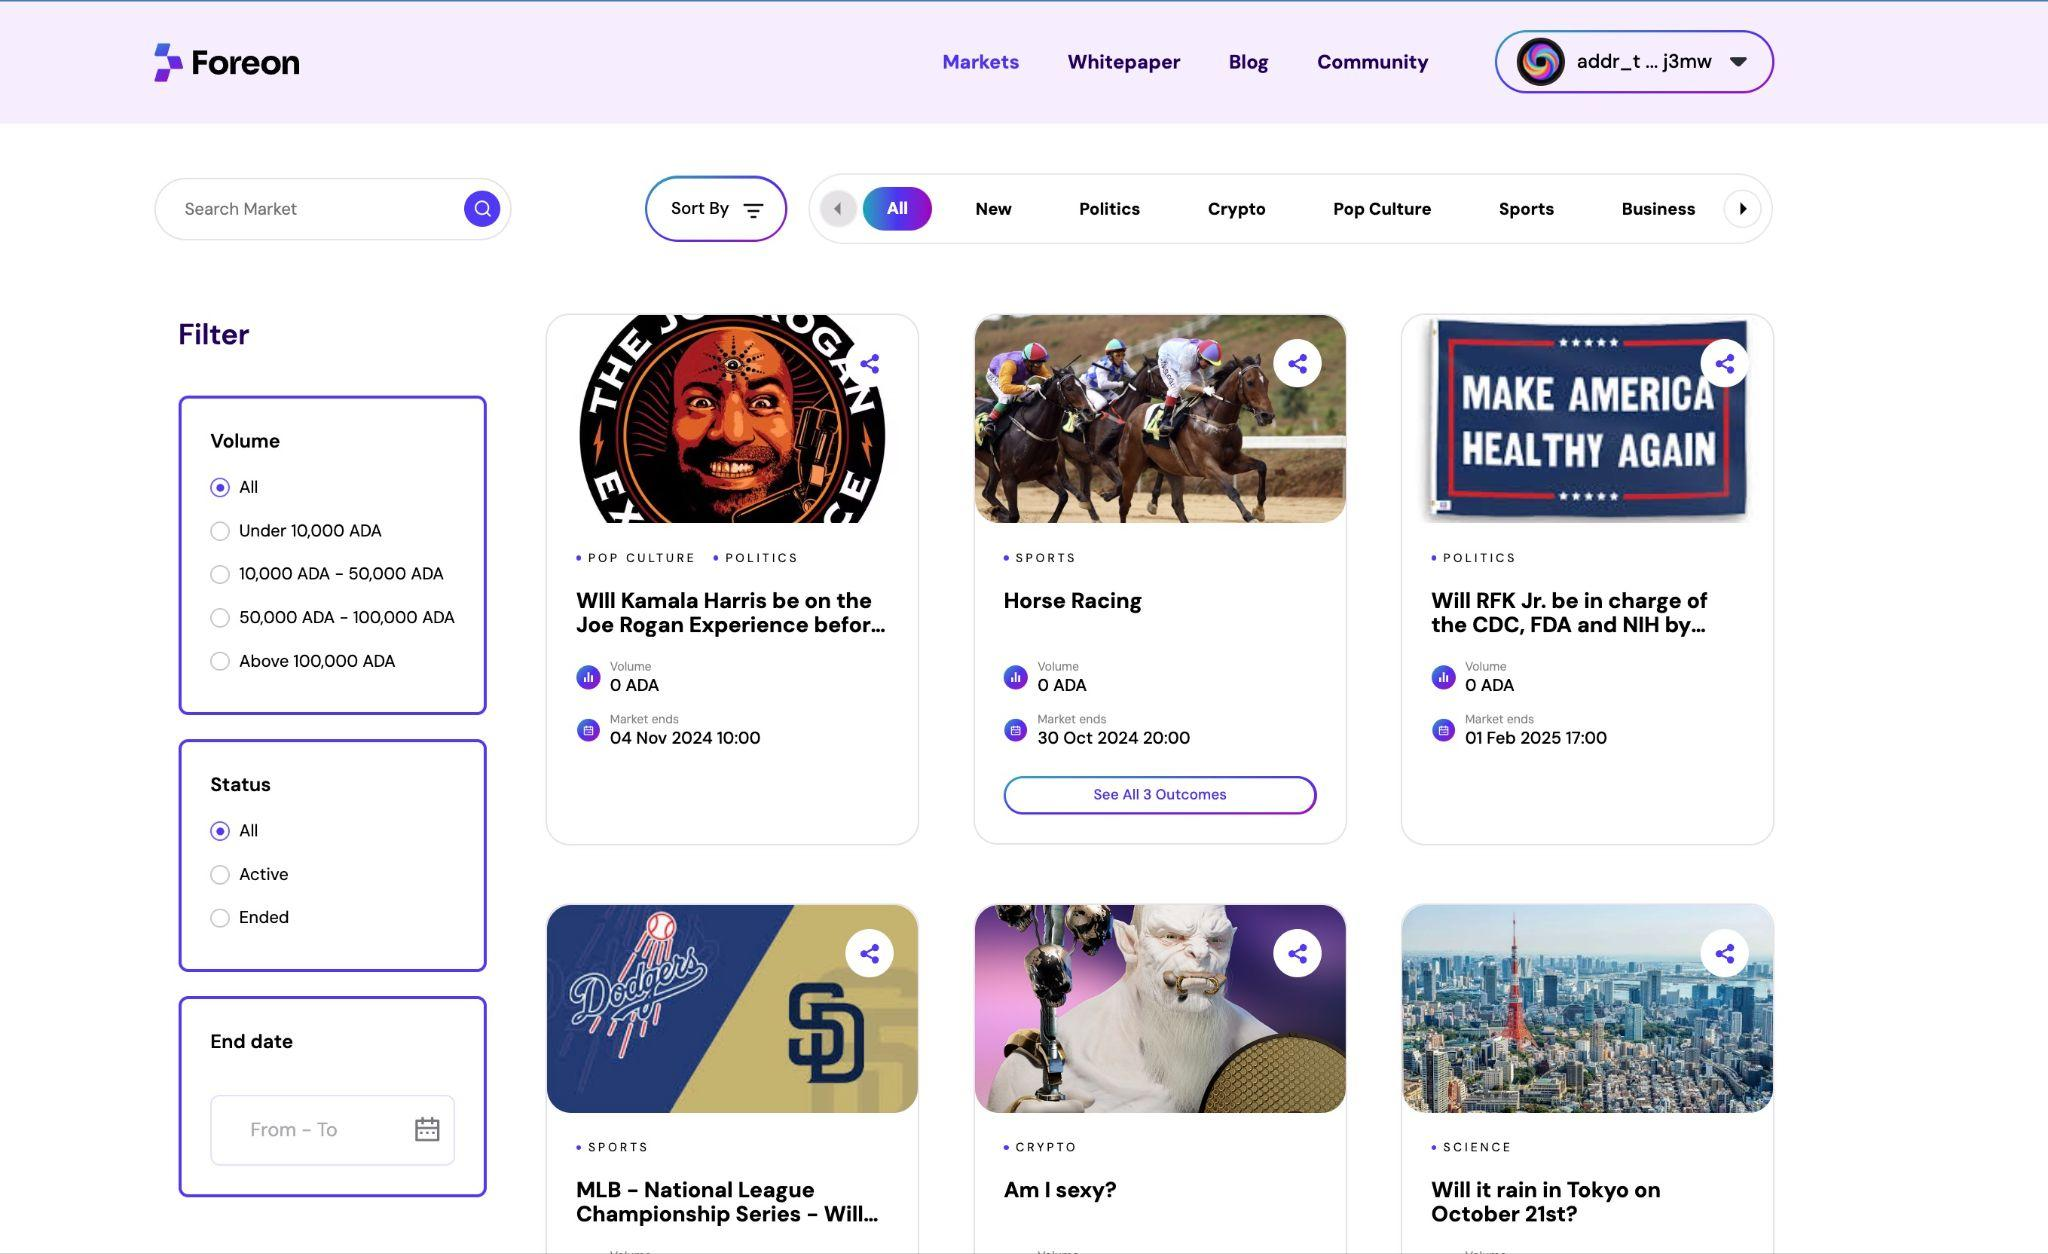Share the 'Am I sexy?' market
Screen dimensions: 2048x1254
click(1297, 954)
